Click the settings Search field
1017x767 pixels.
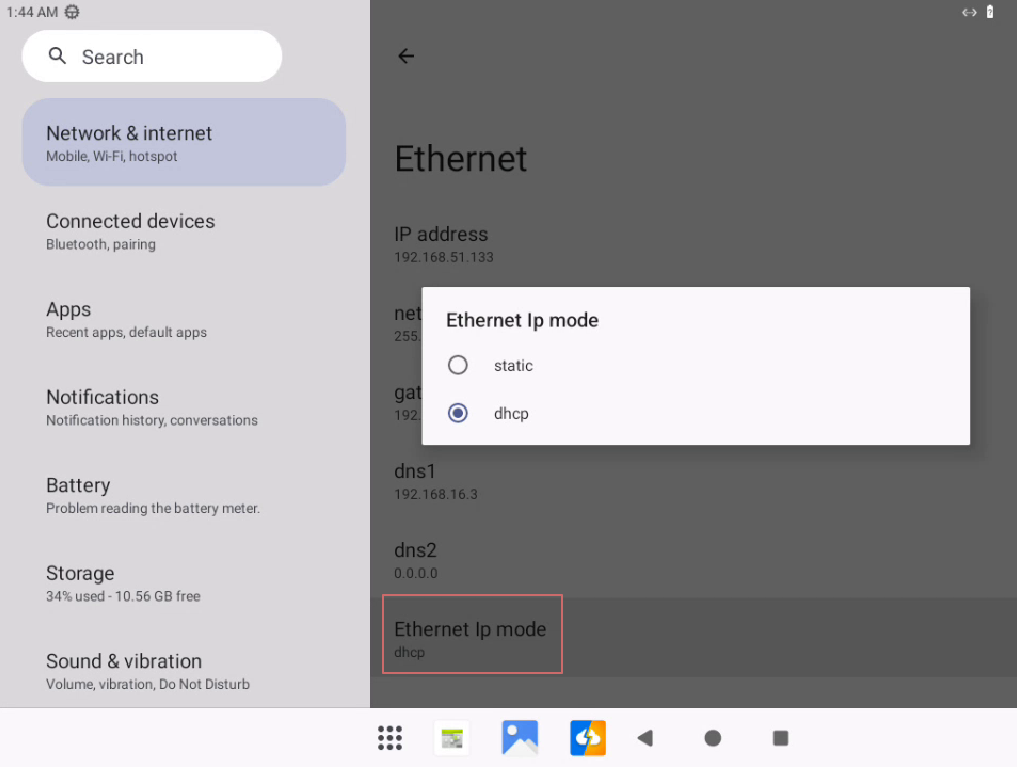152,57
